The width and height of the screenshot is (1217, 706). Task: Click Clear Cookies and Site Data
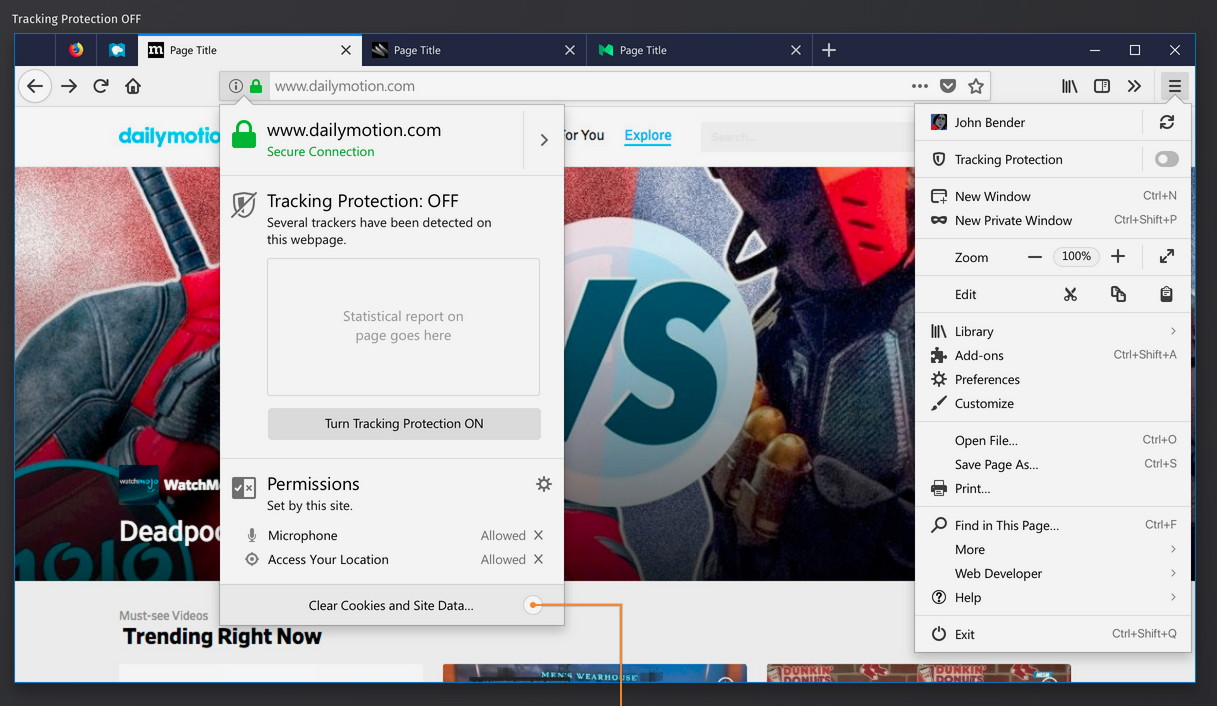[391, 605]
